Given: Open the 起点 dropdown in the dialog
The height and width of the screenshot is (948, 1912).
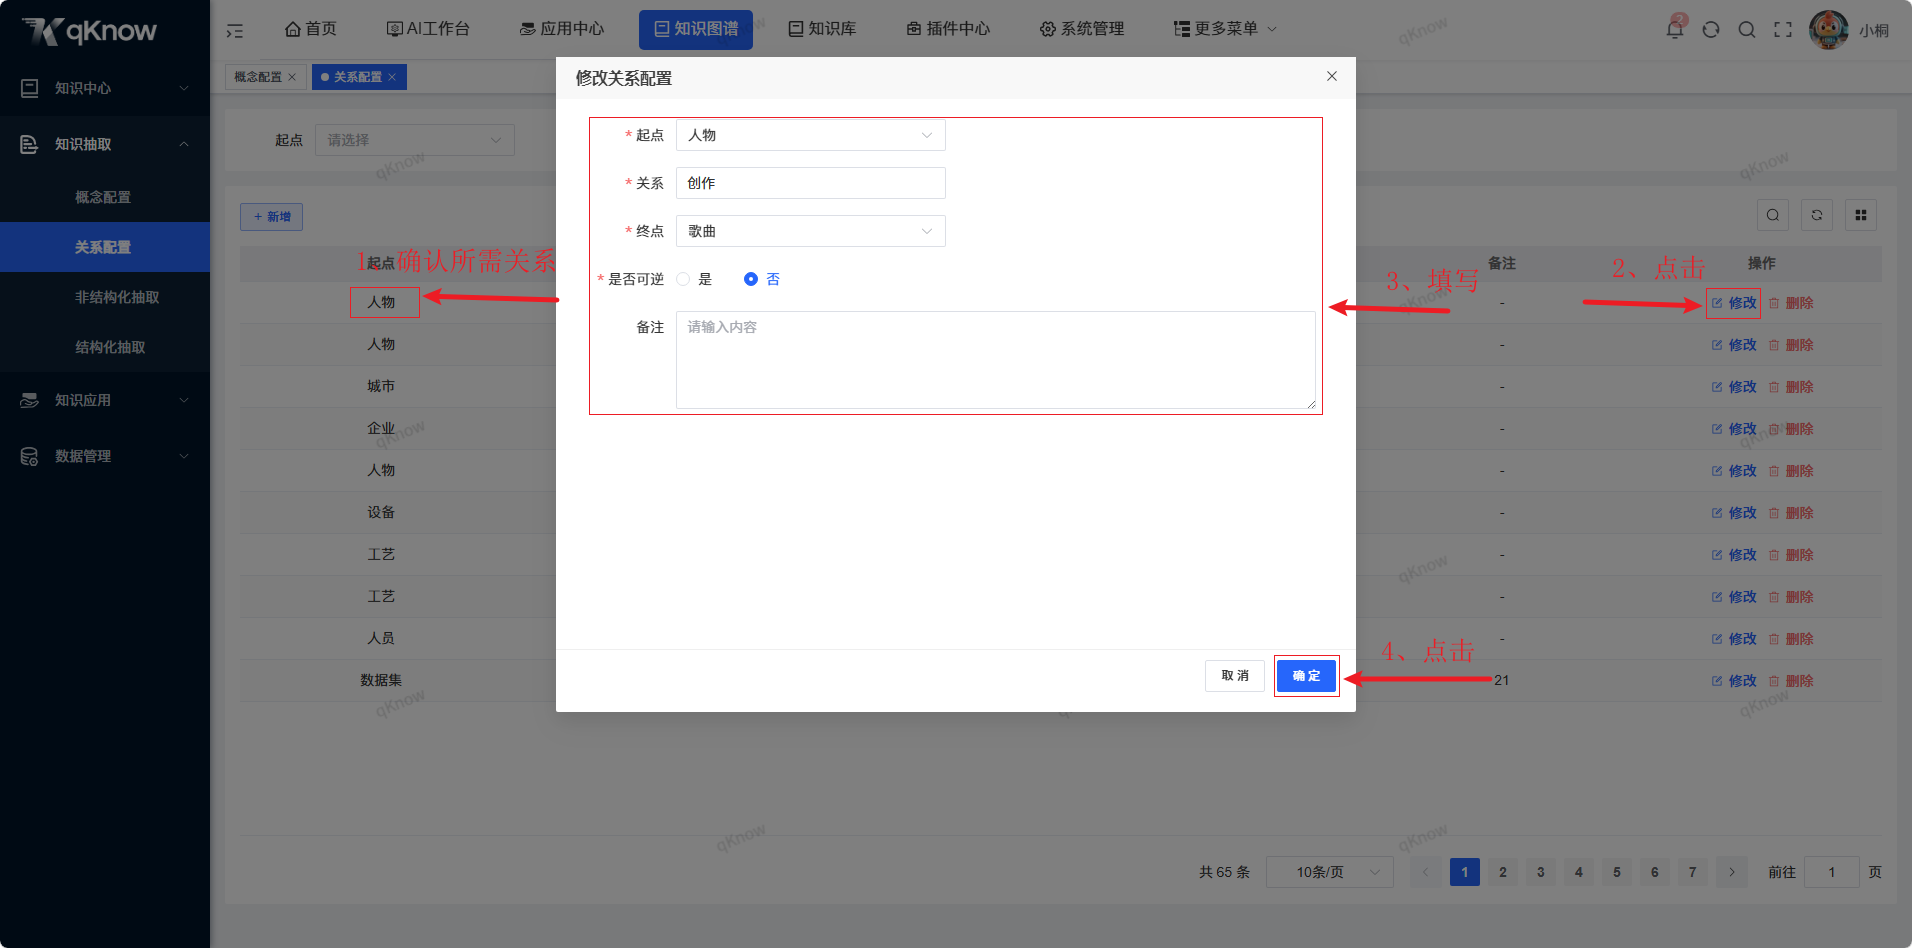Looking at the screenshot, I should coord(811,135).
